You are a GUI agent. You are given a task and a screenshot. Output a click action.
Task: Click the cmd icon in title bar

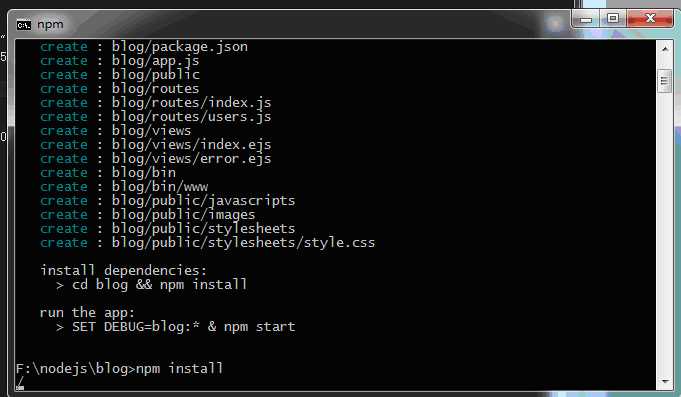coord(24,25)
